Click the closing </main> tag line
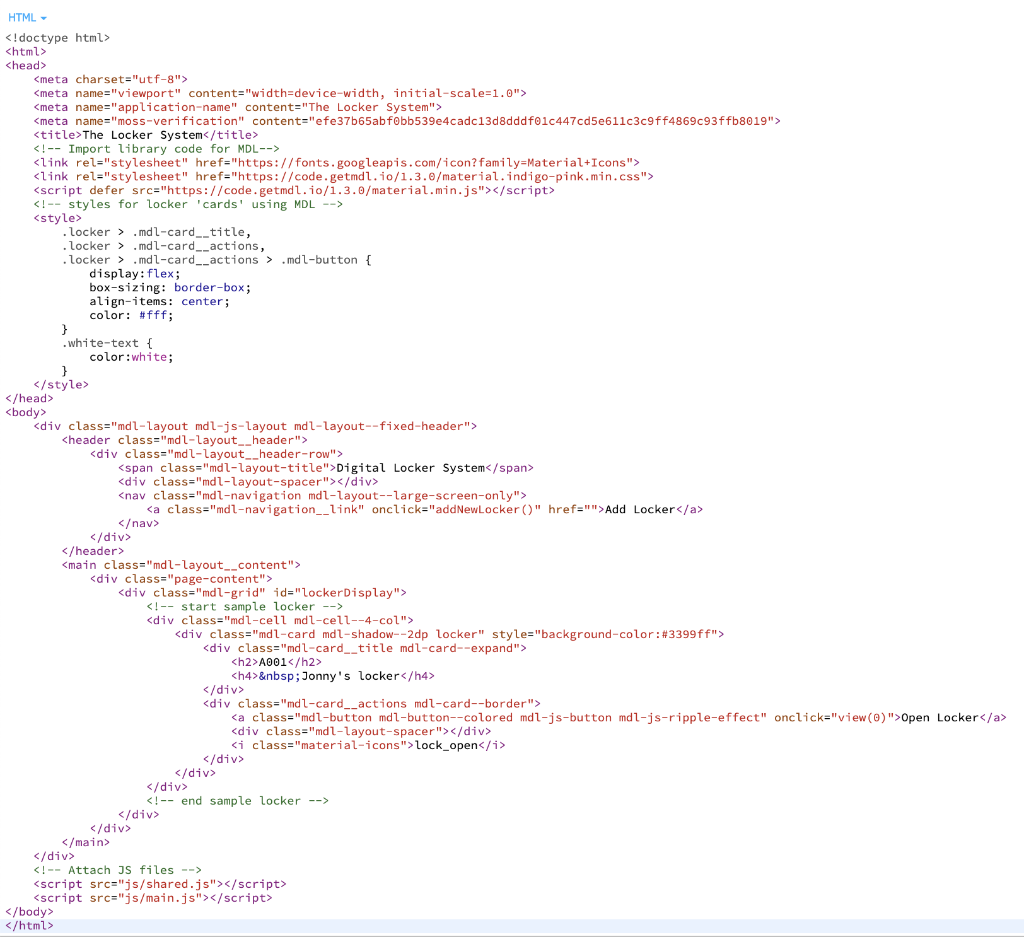The image size is (1024, 937). pyautogui.click(x=86, y=842)
